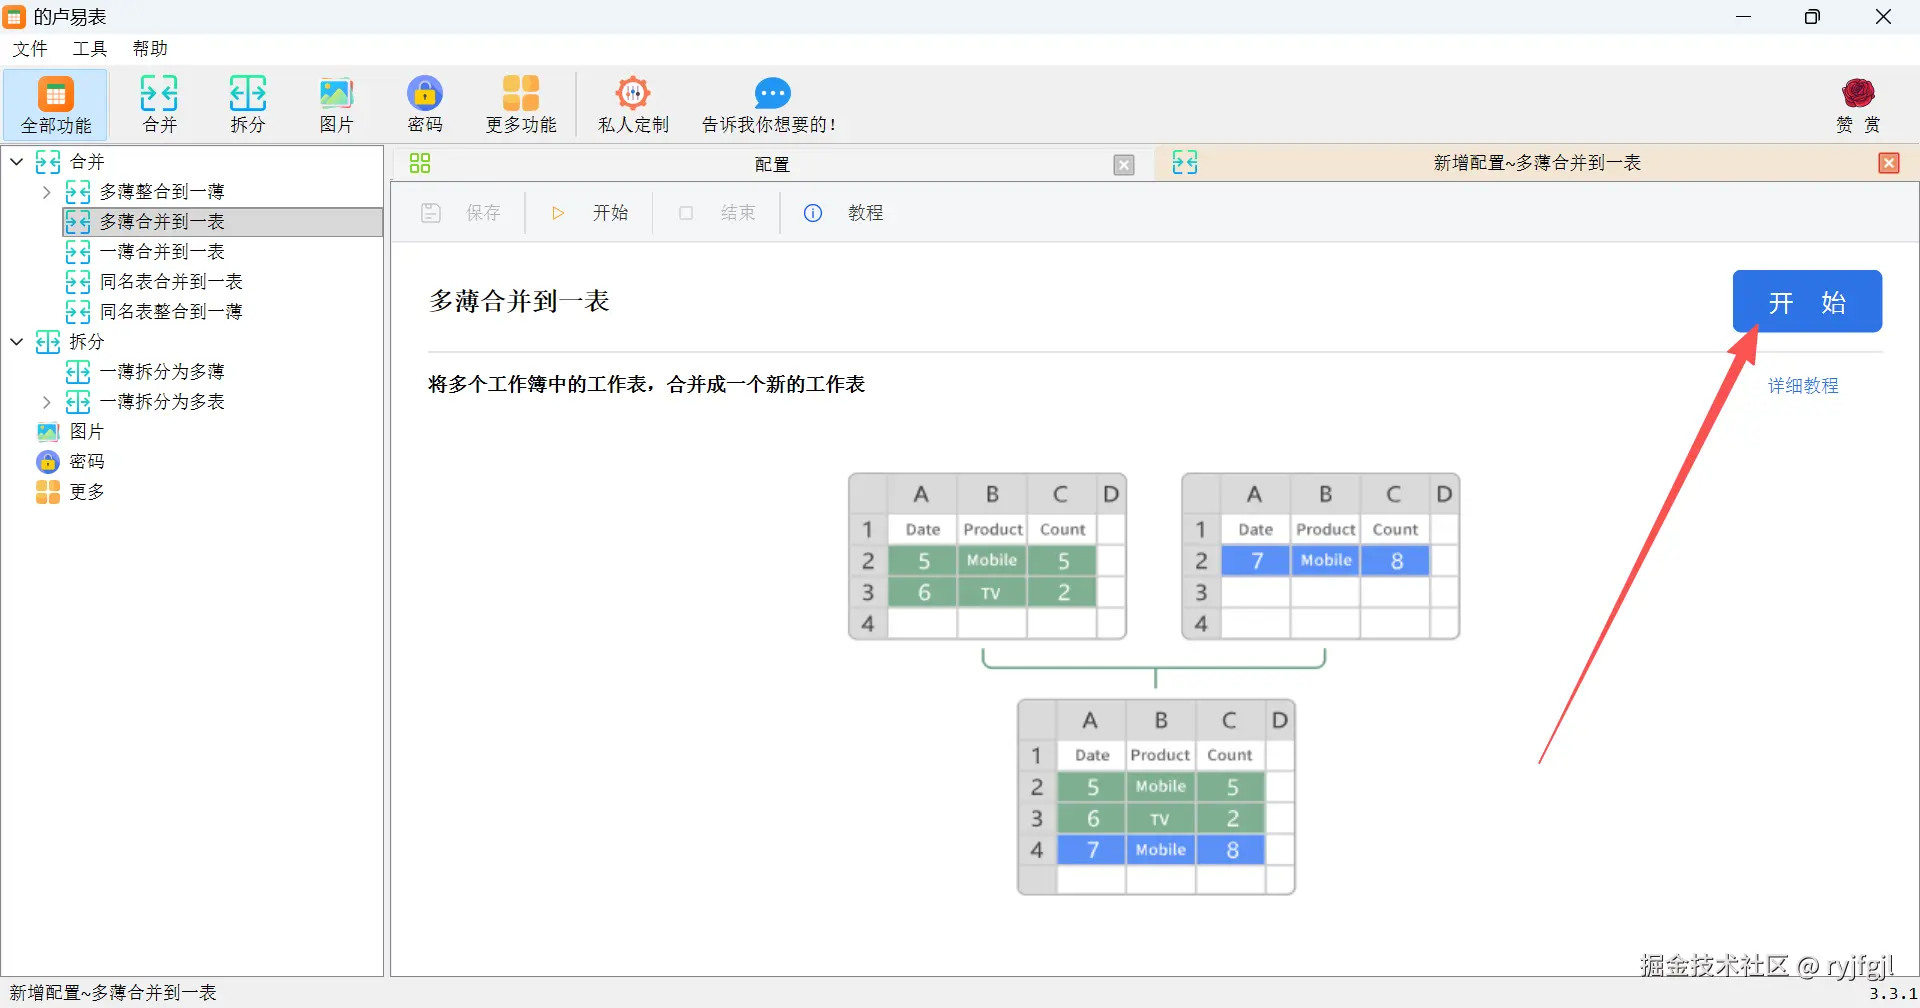Image resolution: width=1920 pixels, height=1008 pixels.
Task: Select 一薄合并到一表 in the tree
Action: click(162, 252)
